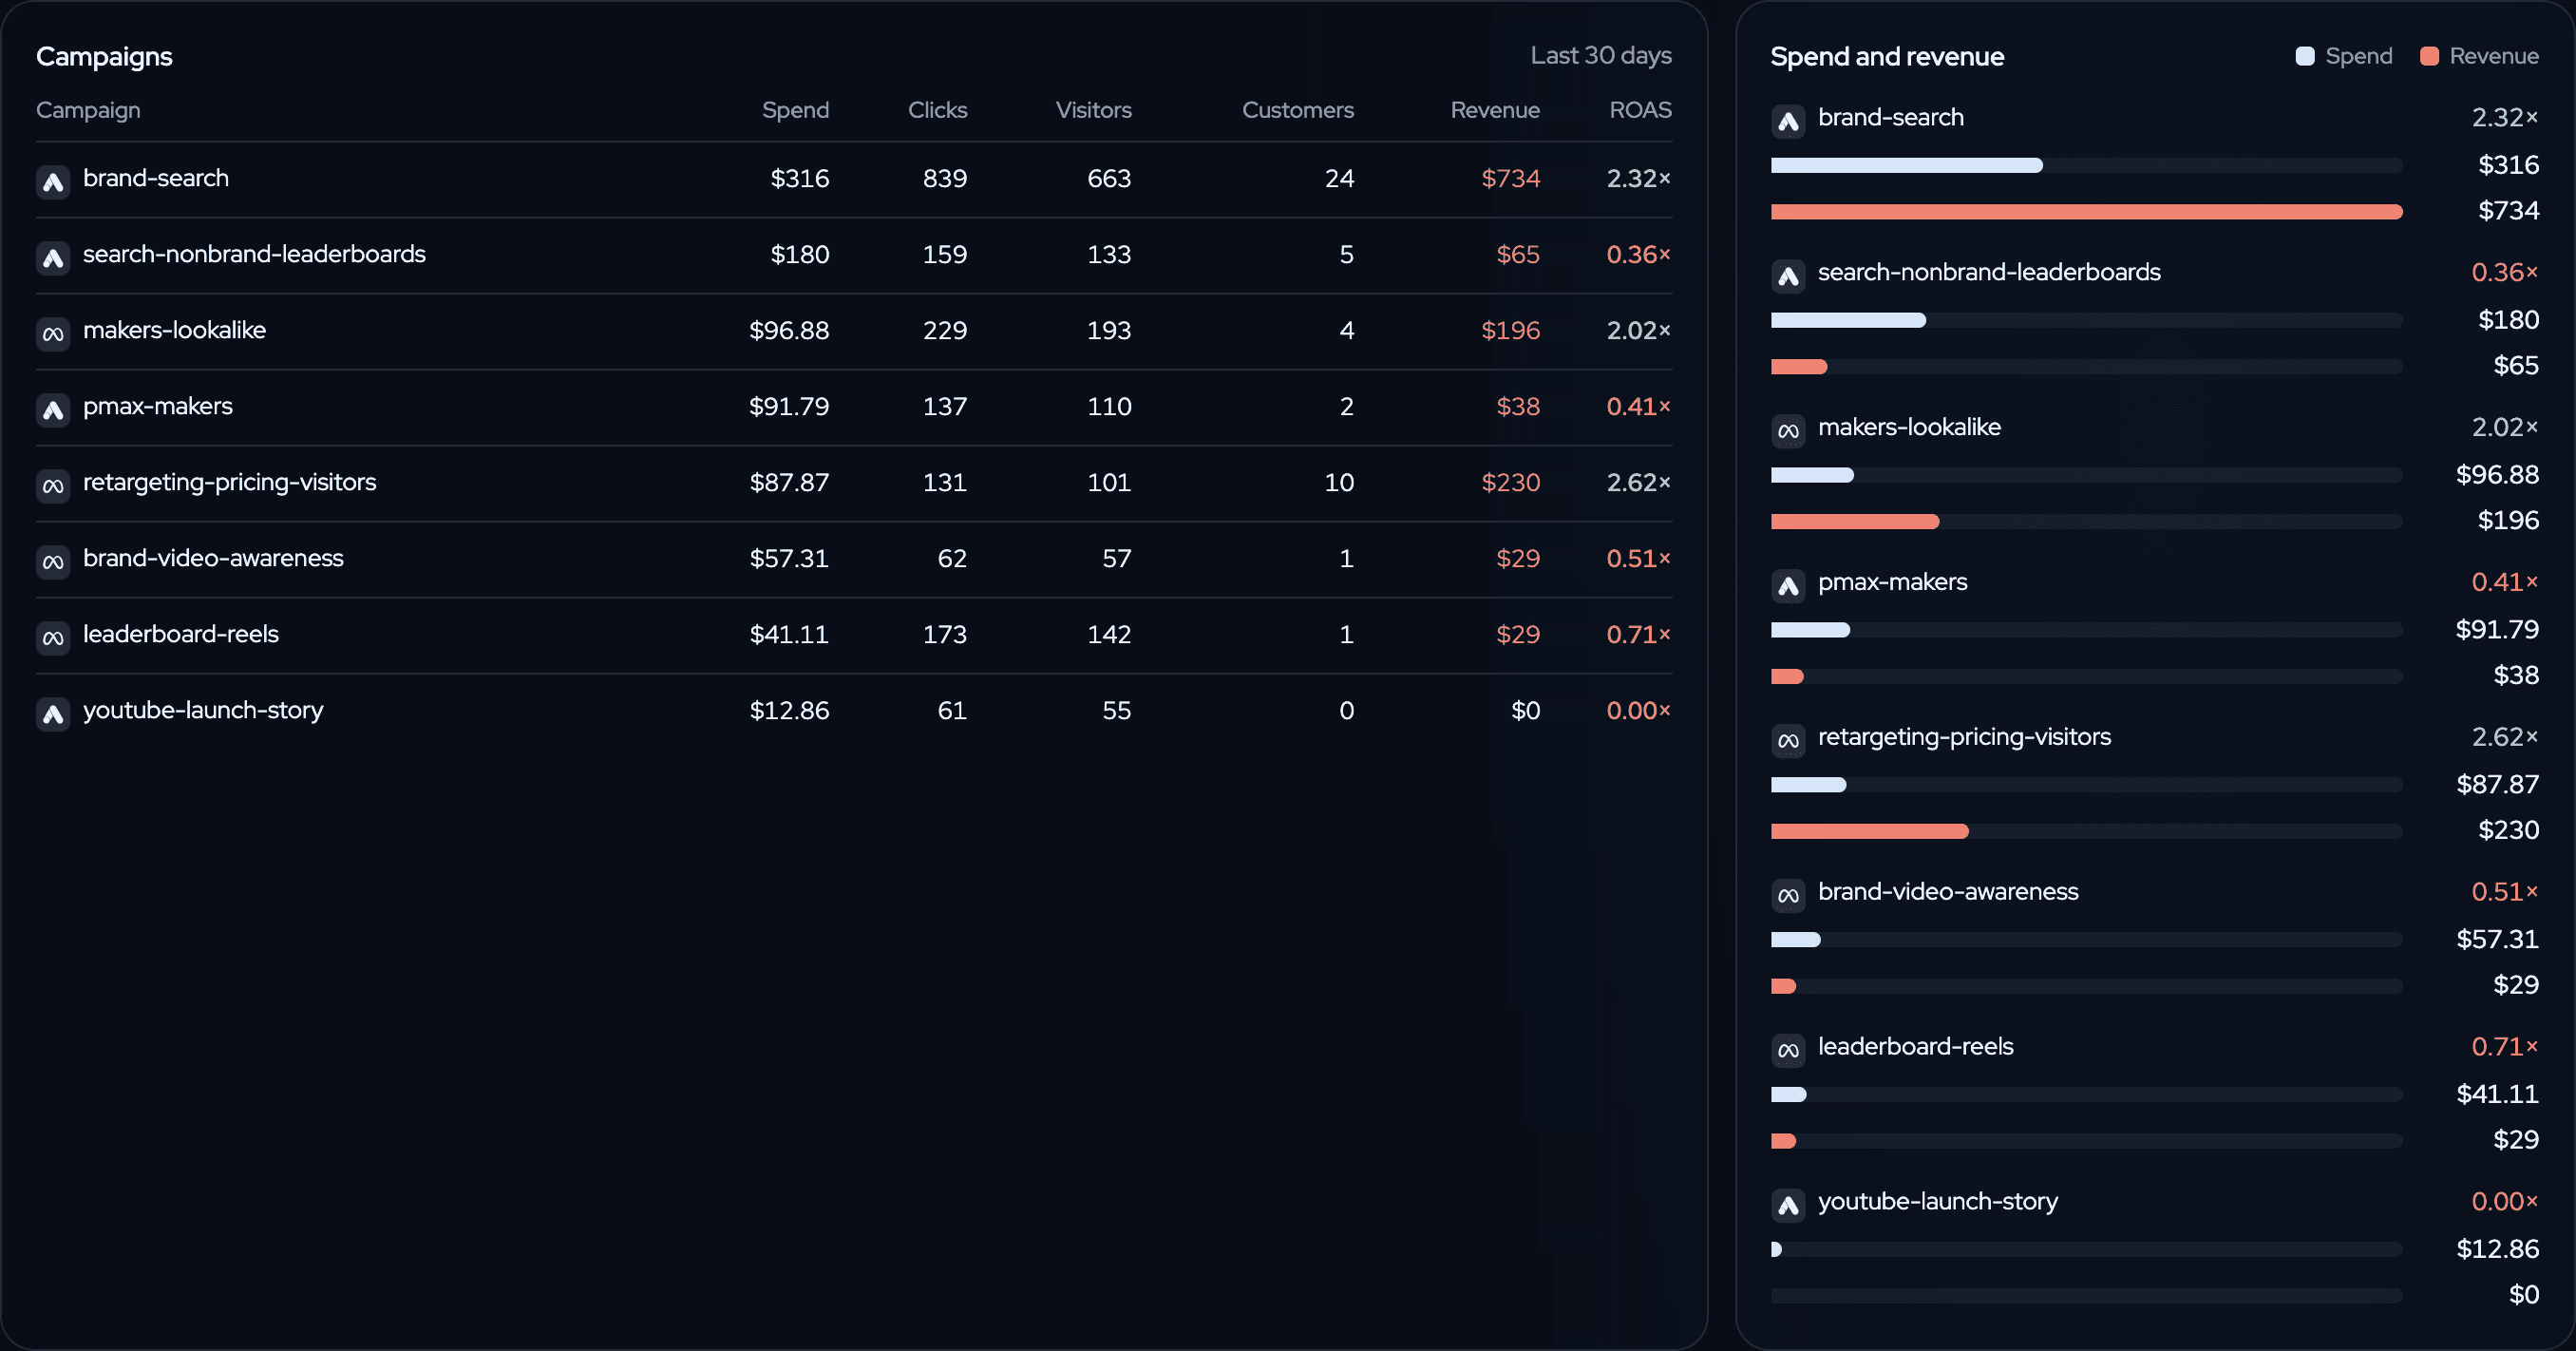This screenshot has width=2576, height=1351.
Task: Click the Meta icon next to makers-lookalike row
Action: [x=53, y=333]
